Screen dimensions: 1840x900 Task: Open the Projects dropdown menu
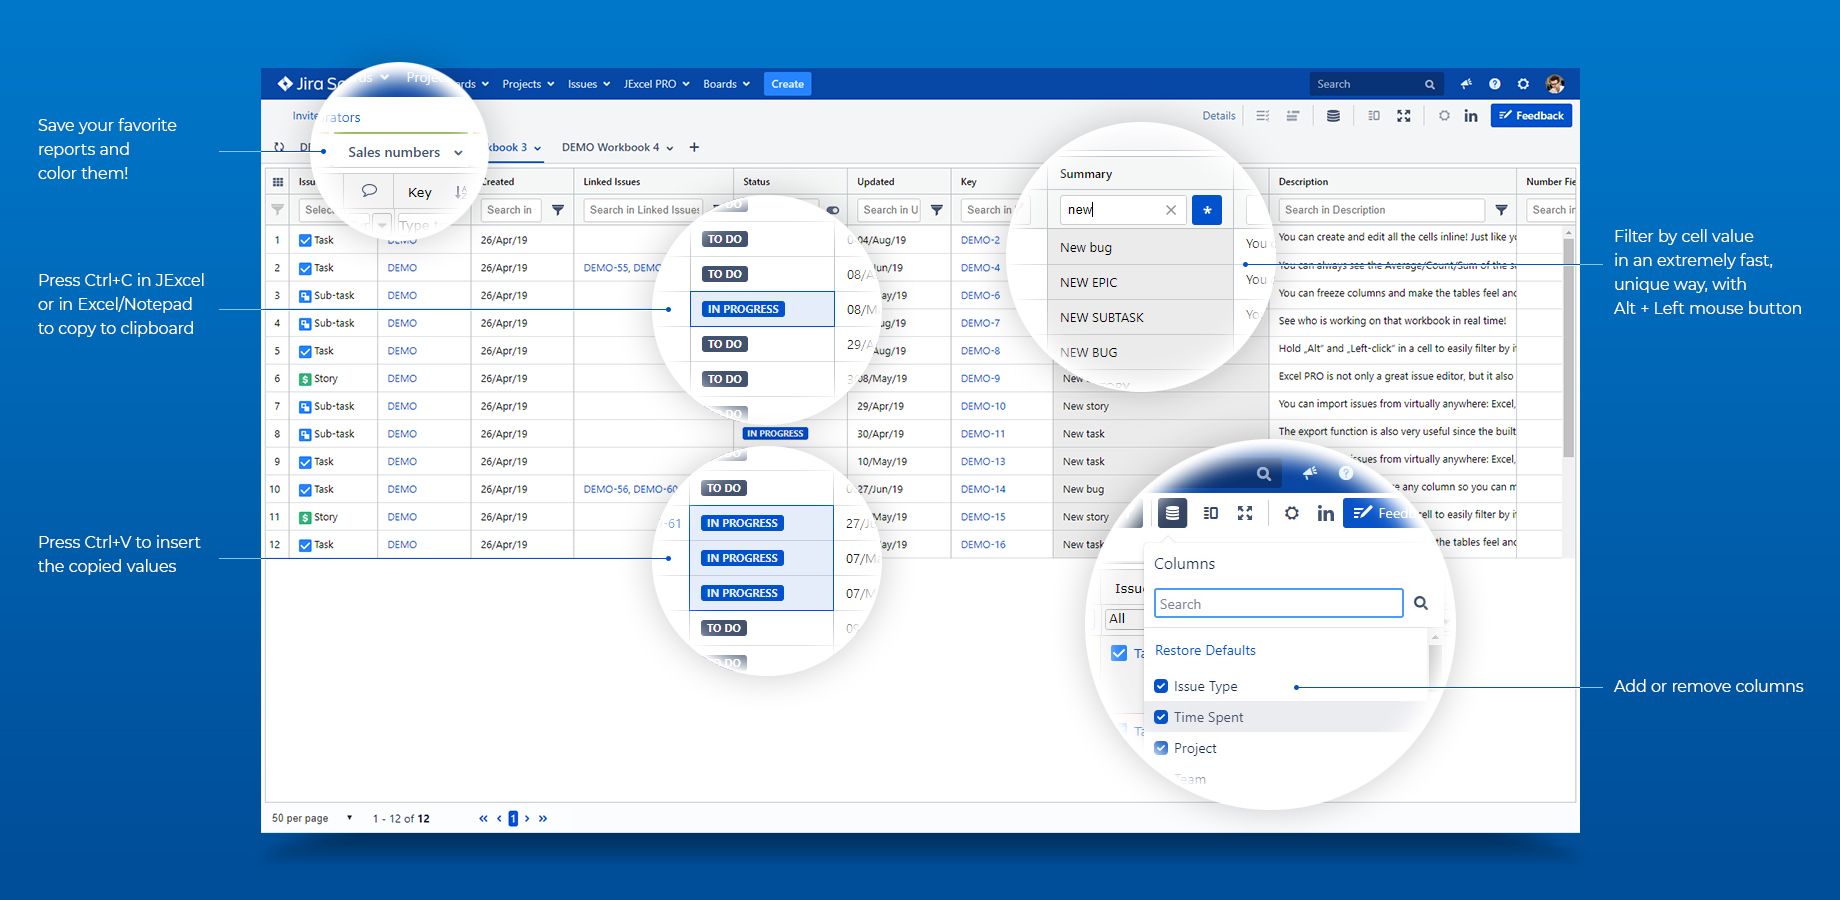528,84
